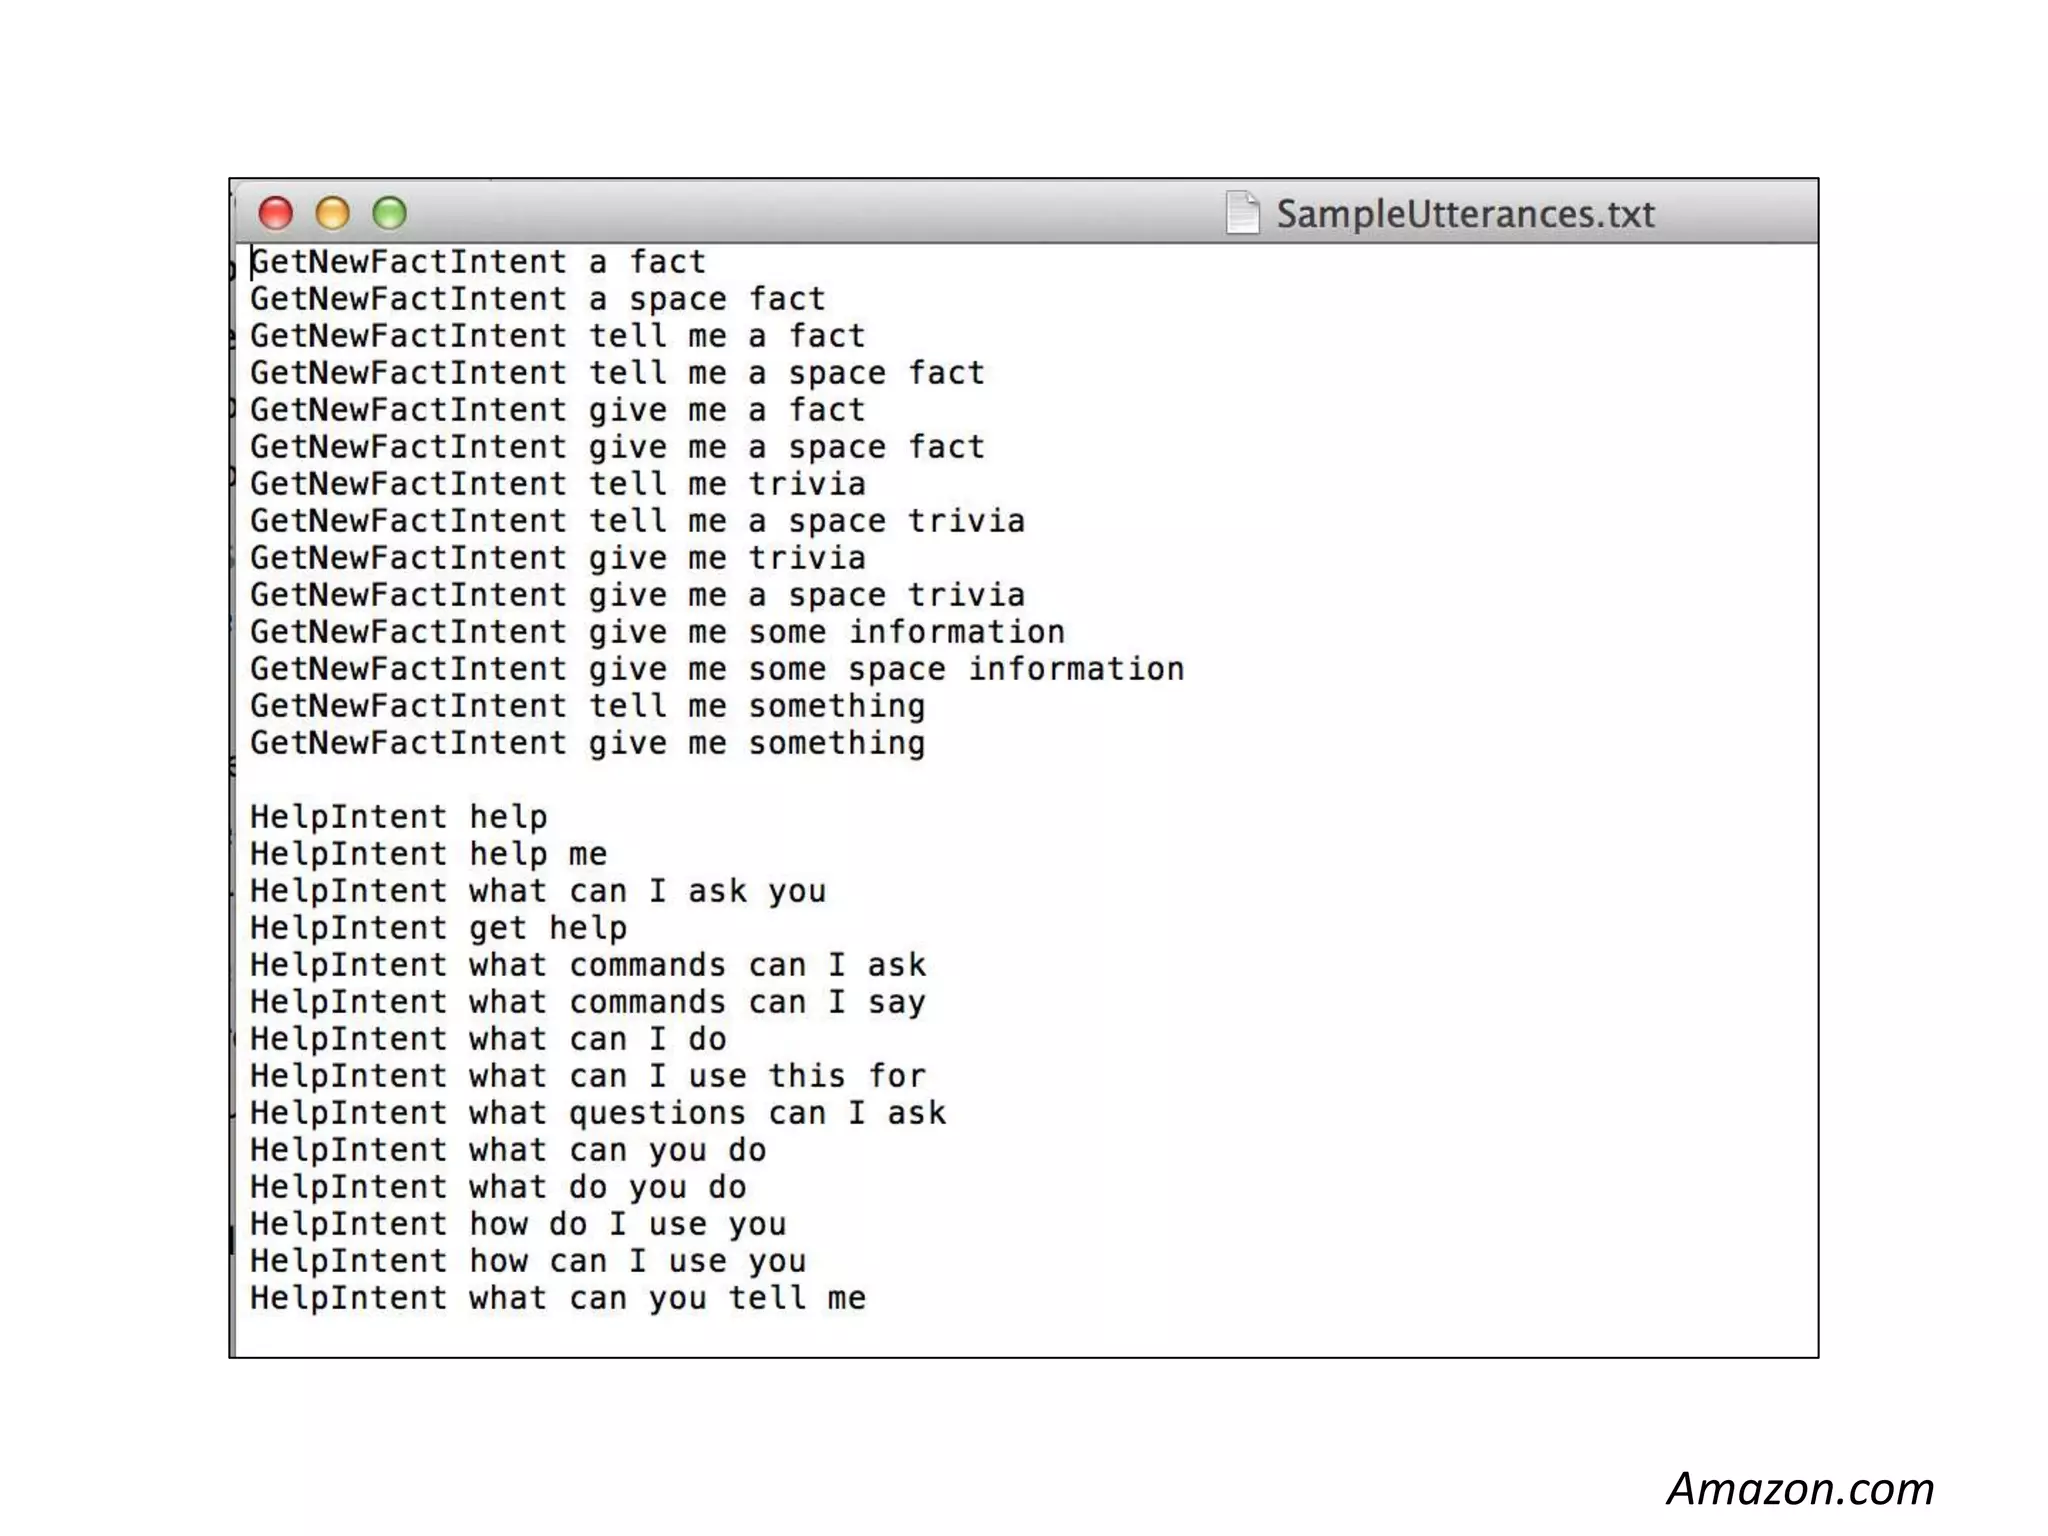
Task: Click the line 'GetNewFactIntent tell me something'
Action: (x=587, y=706)
